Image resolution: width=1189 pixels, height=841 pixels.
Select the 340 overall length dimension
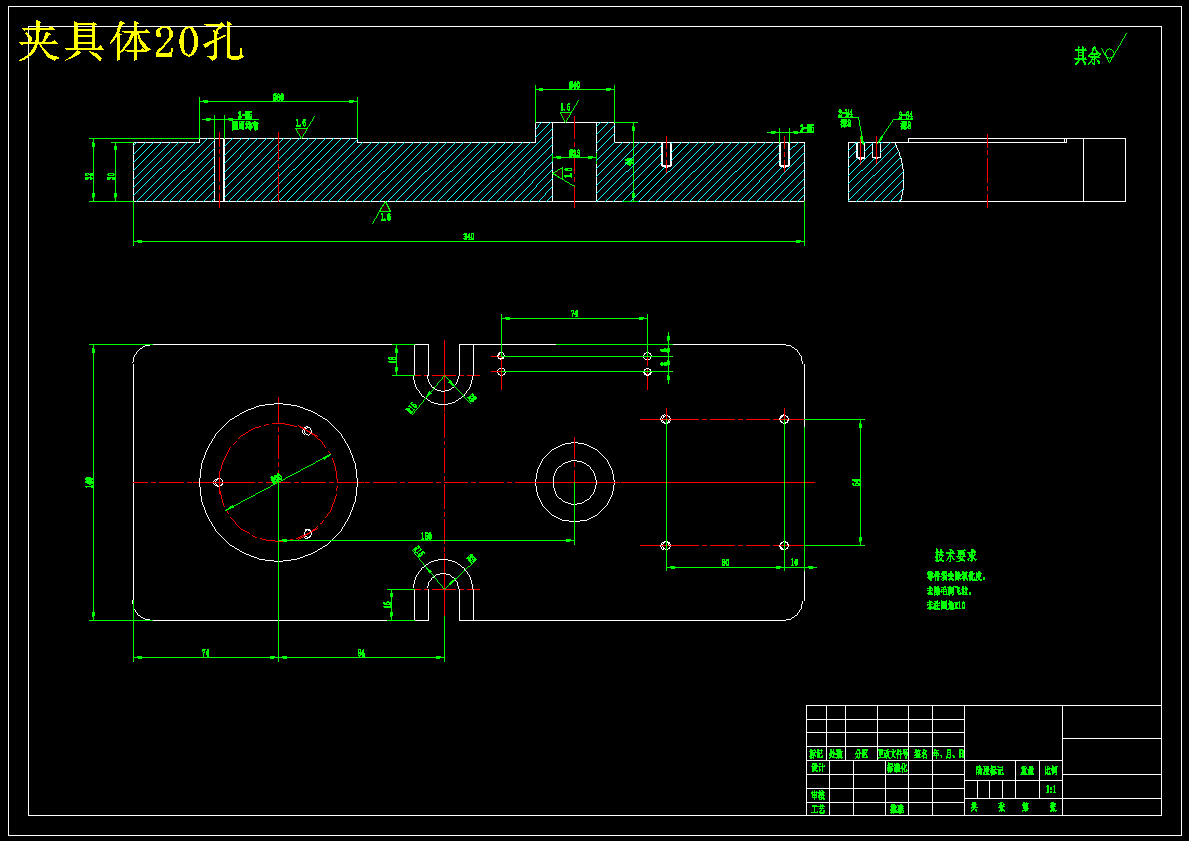click(x=469, y=237)
